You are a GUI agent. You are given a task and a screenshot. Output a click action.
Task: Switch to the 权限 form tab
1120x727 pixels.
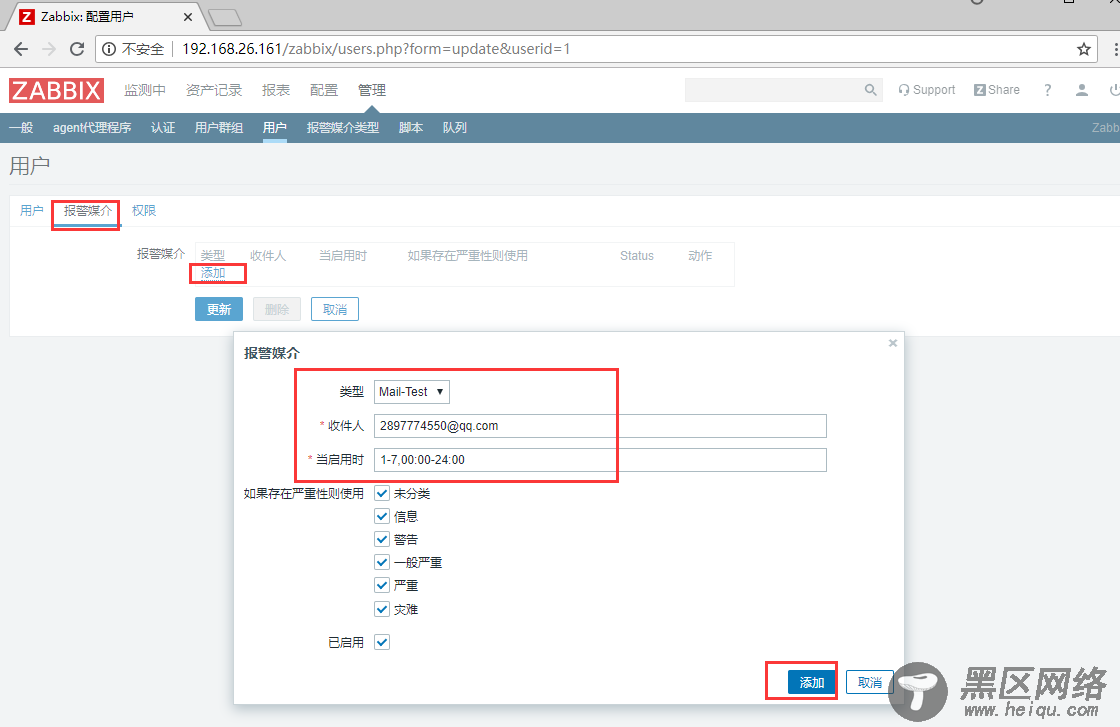[144, 211]
